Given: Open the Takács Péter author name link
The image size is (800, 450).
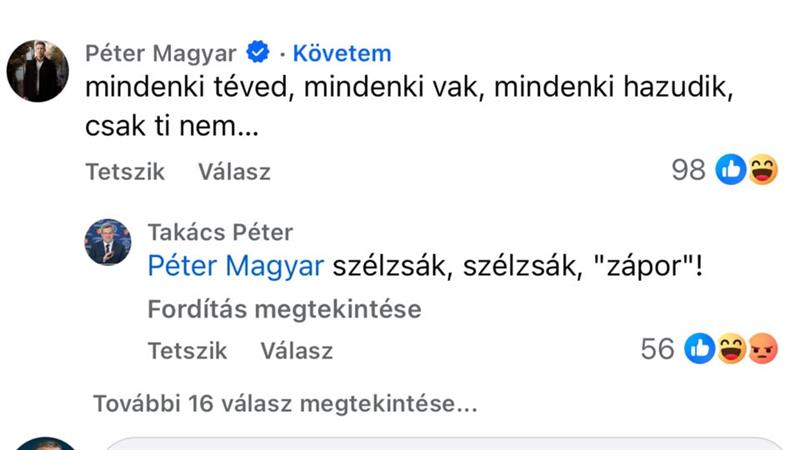Looking at the screenshot, I should (x=220, y=233).
